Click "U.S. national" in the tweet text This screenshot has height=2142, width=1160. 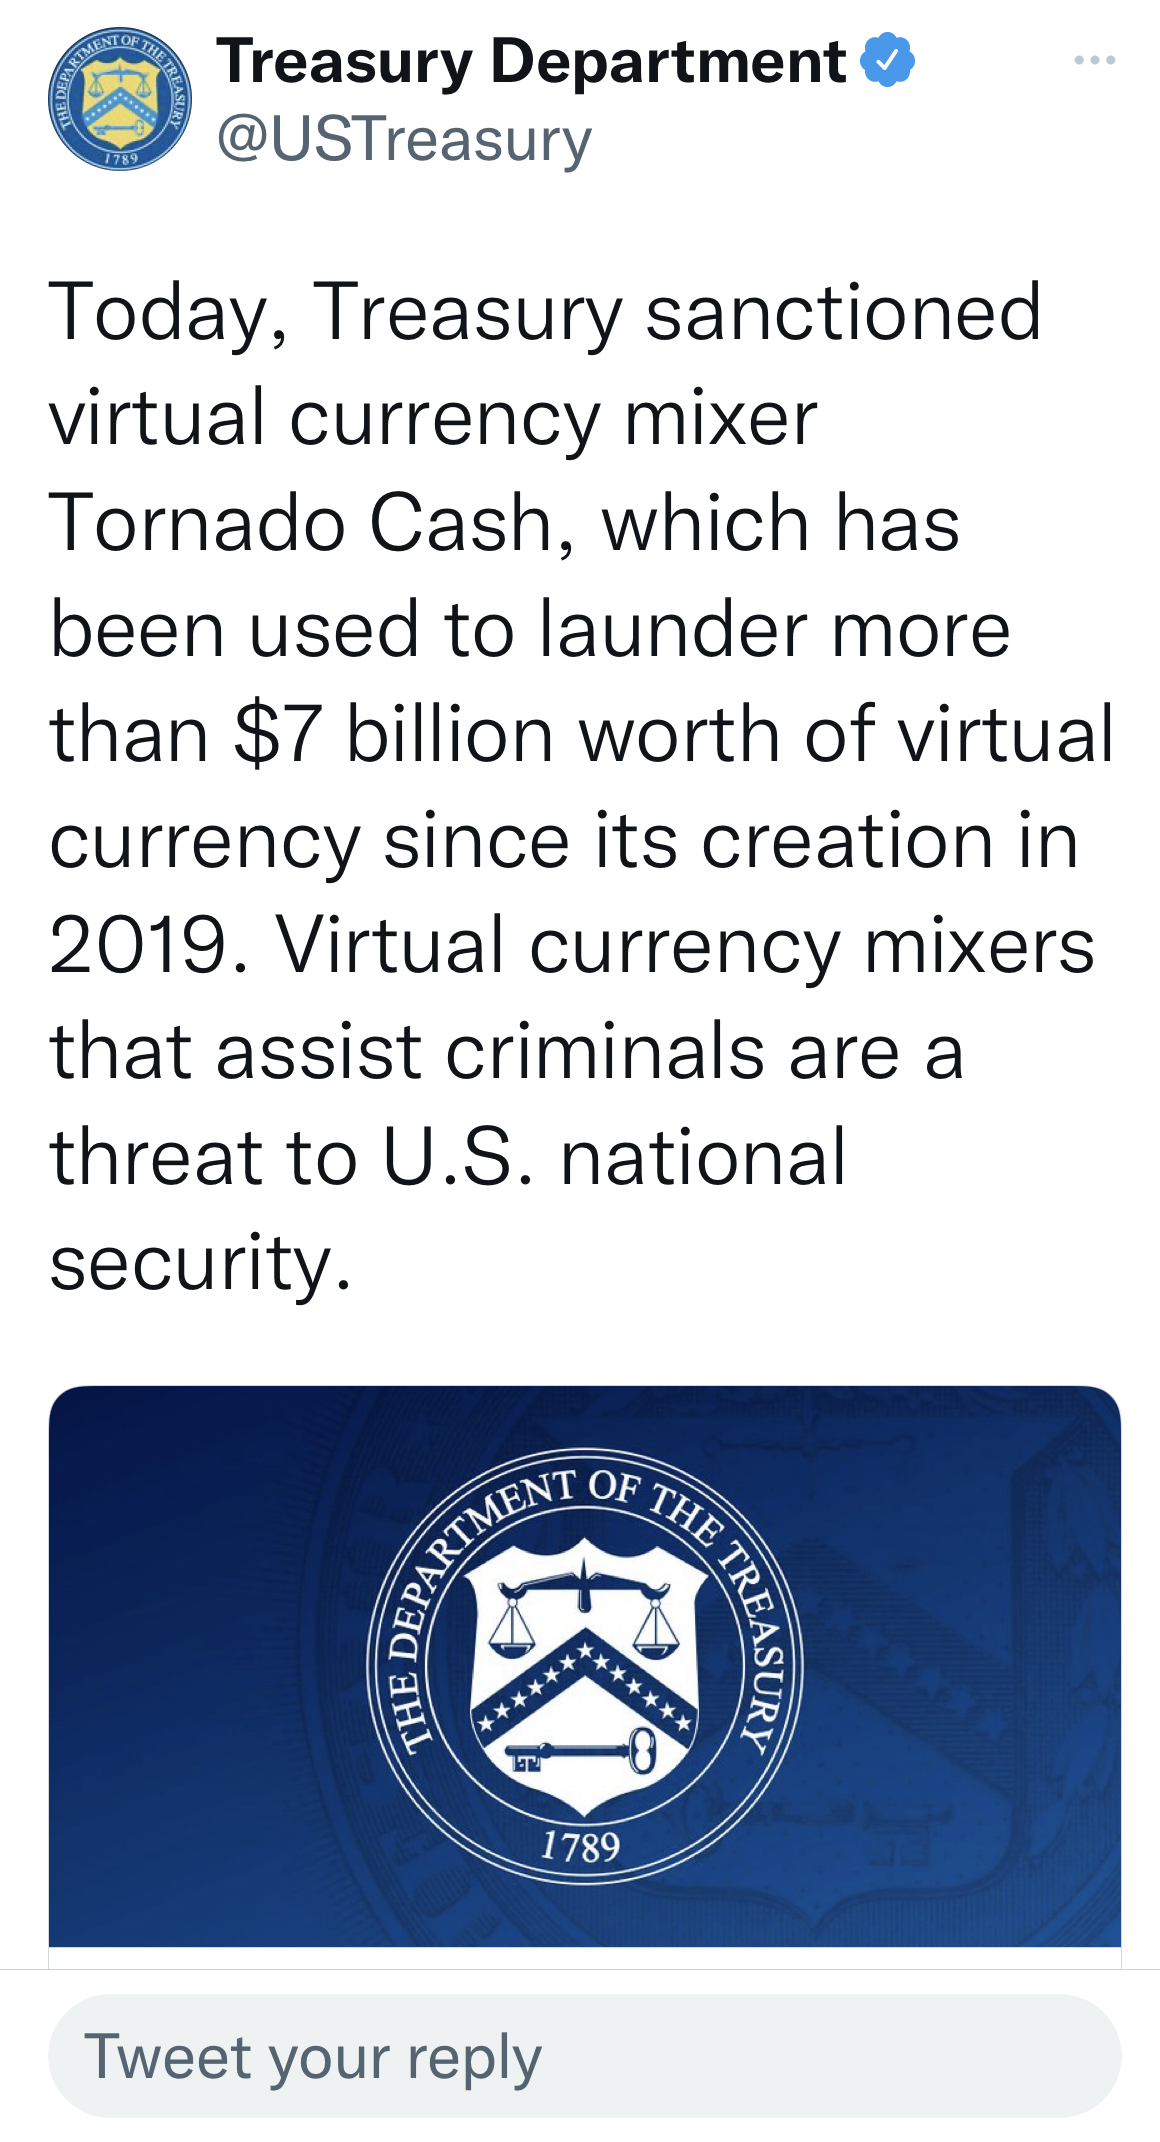click(614, 1157)
